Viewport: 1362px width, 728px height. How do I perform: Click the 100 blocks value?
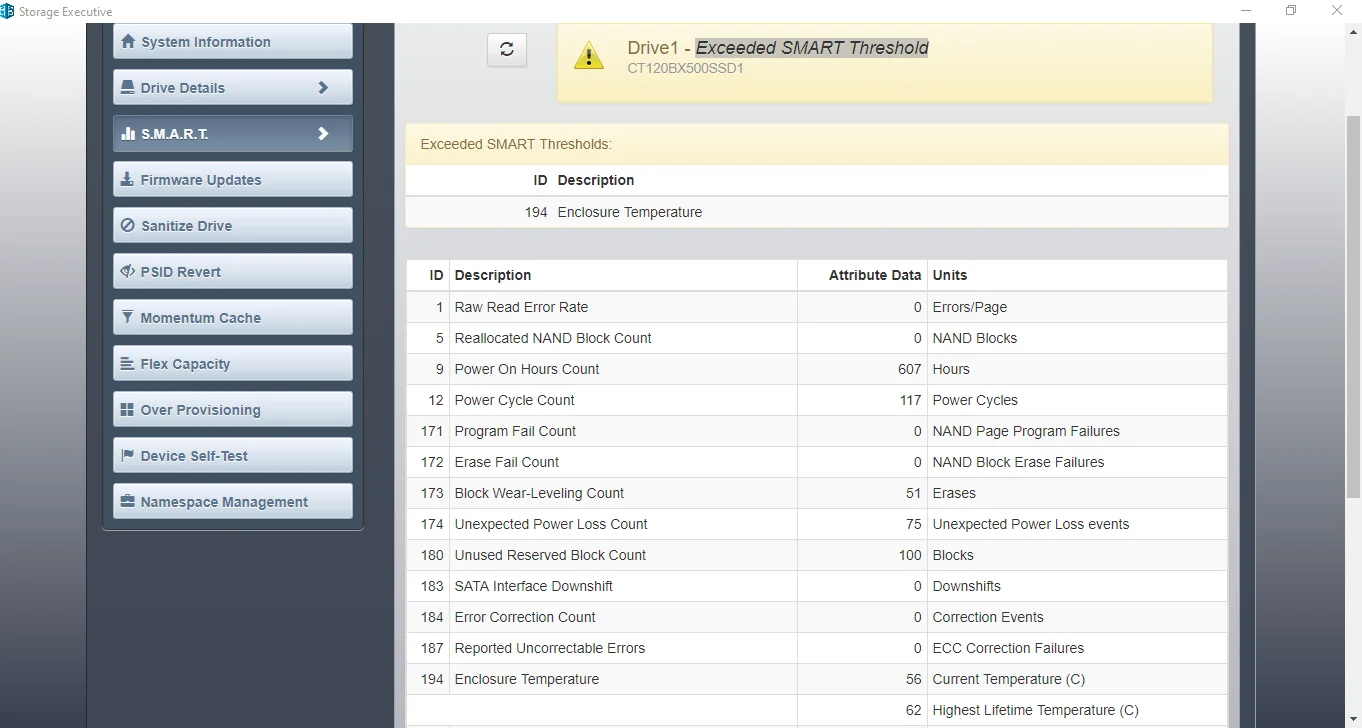coord(910,555)
